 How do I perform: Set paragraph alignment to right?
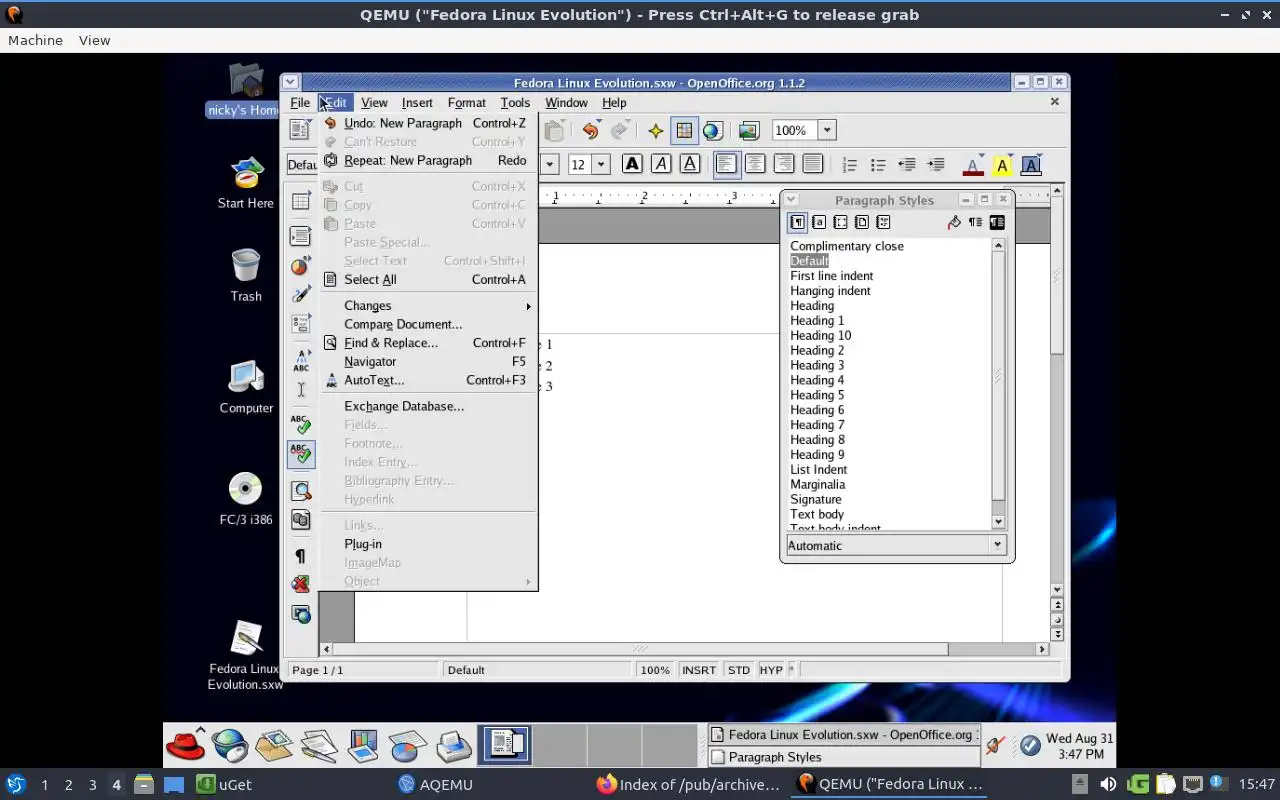[784, 164]
